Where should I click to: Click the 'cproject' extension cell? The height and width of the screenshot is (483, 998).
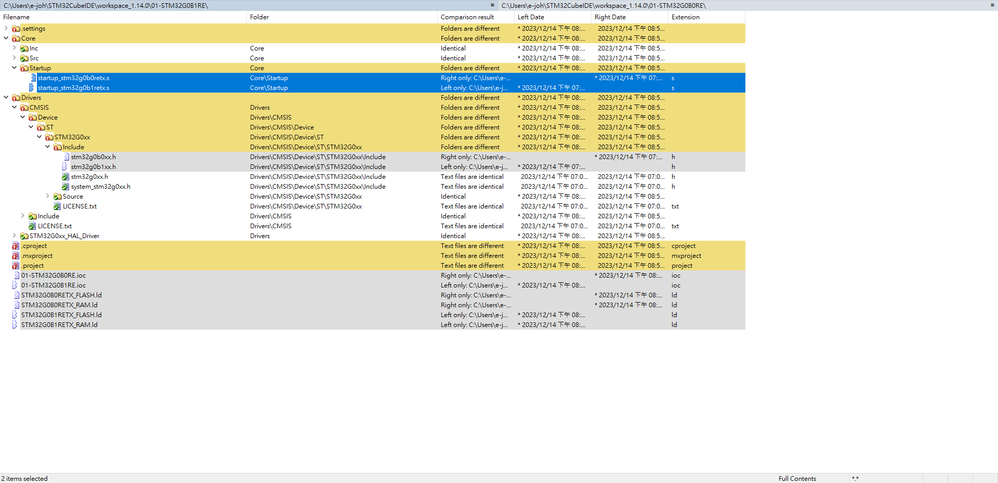tap(683, 246)
